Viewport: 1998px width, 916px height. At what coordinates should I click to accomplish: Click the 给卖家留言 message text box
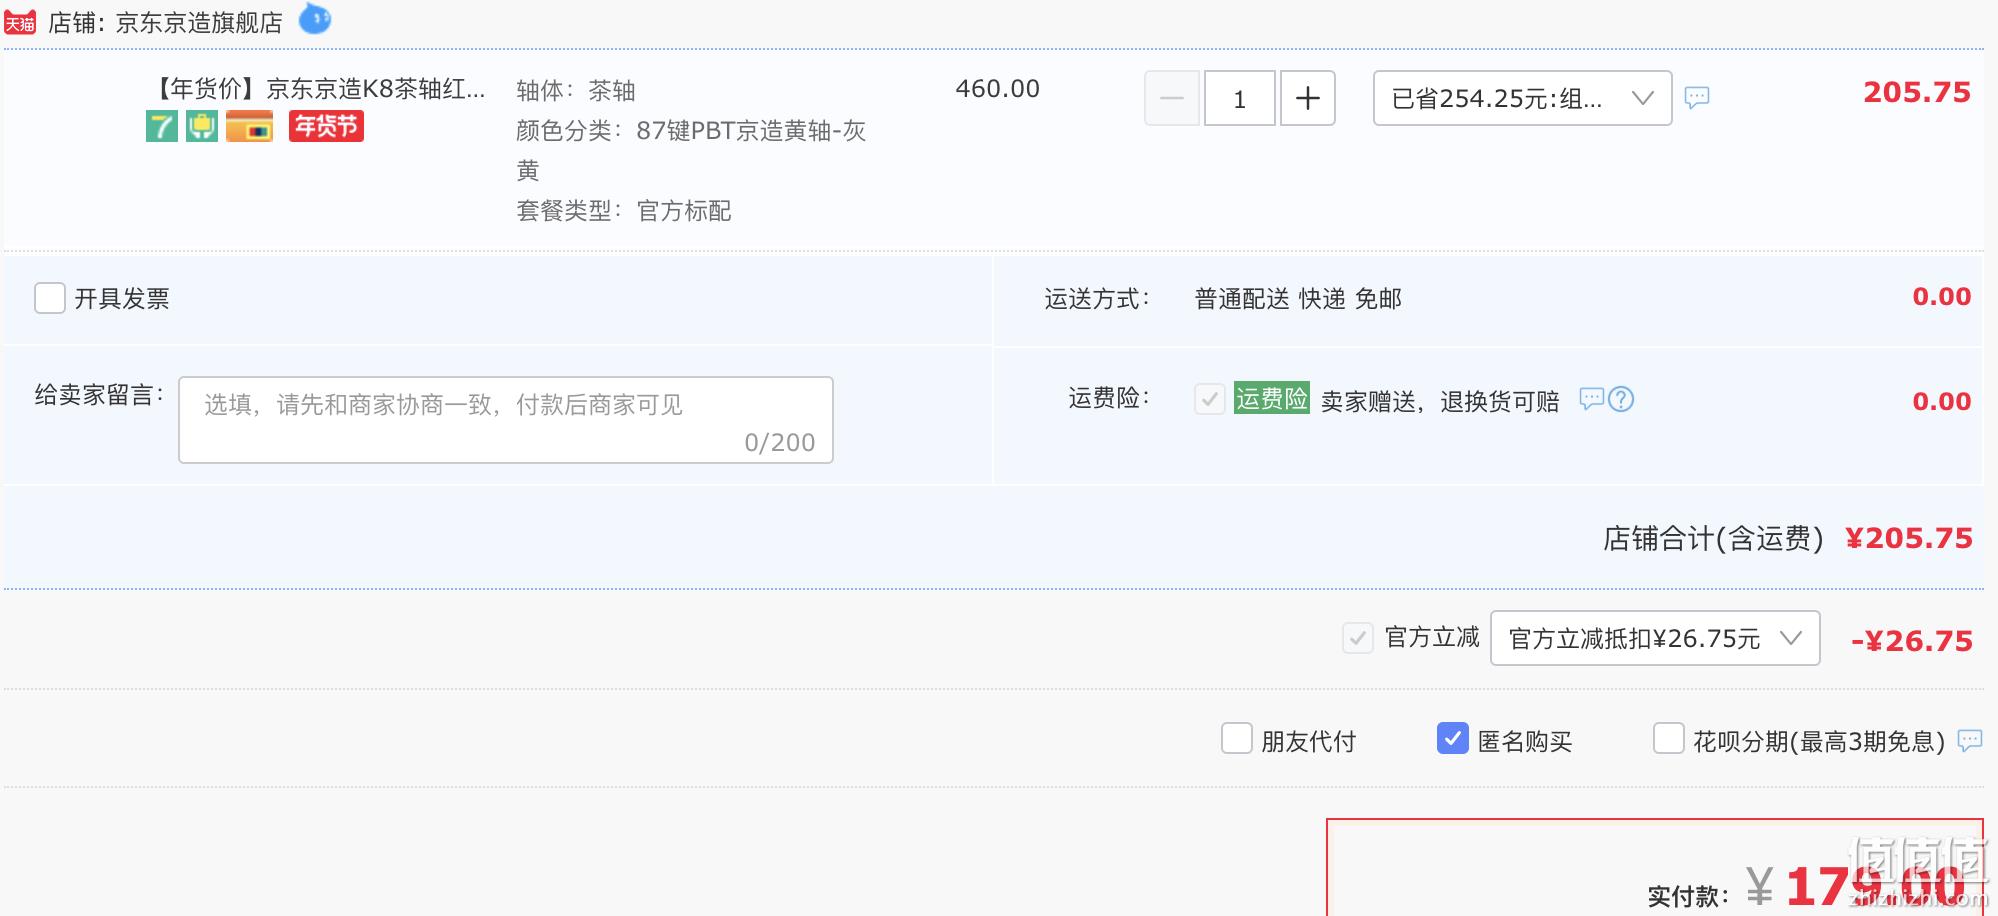pos(506,420)
